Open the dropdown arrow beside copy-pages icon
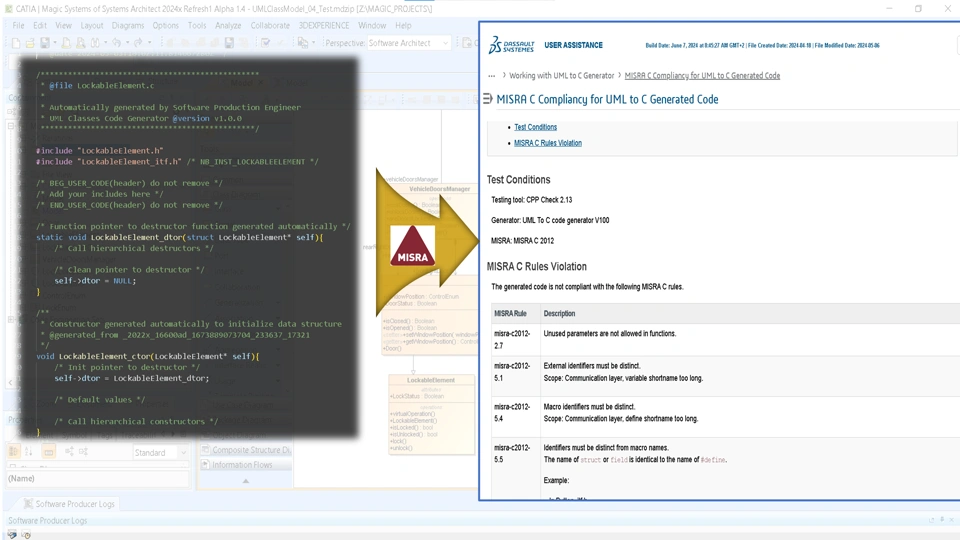960x540 pixels. (313, 43)
